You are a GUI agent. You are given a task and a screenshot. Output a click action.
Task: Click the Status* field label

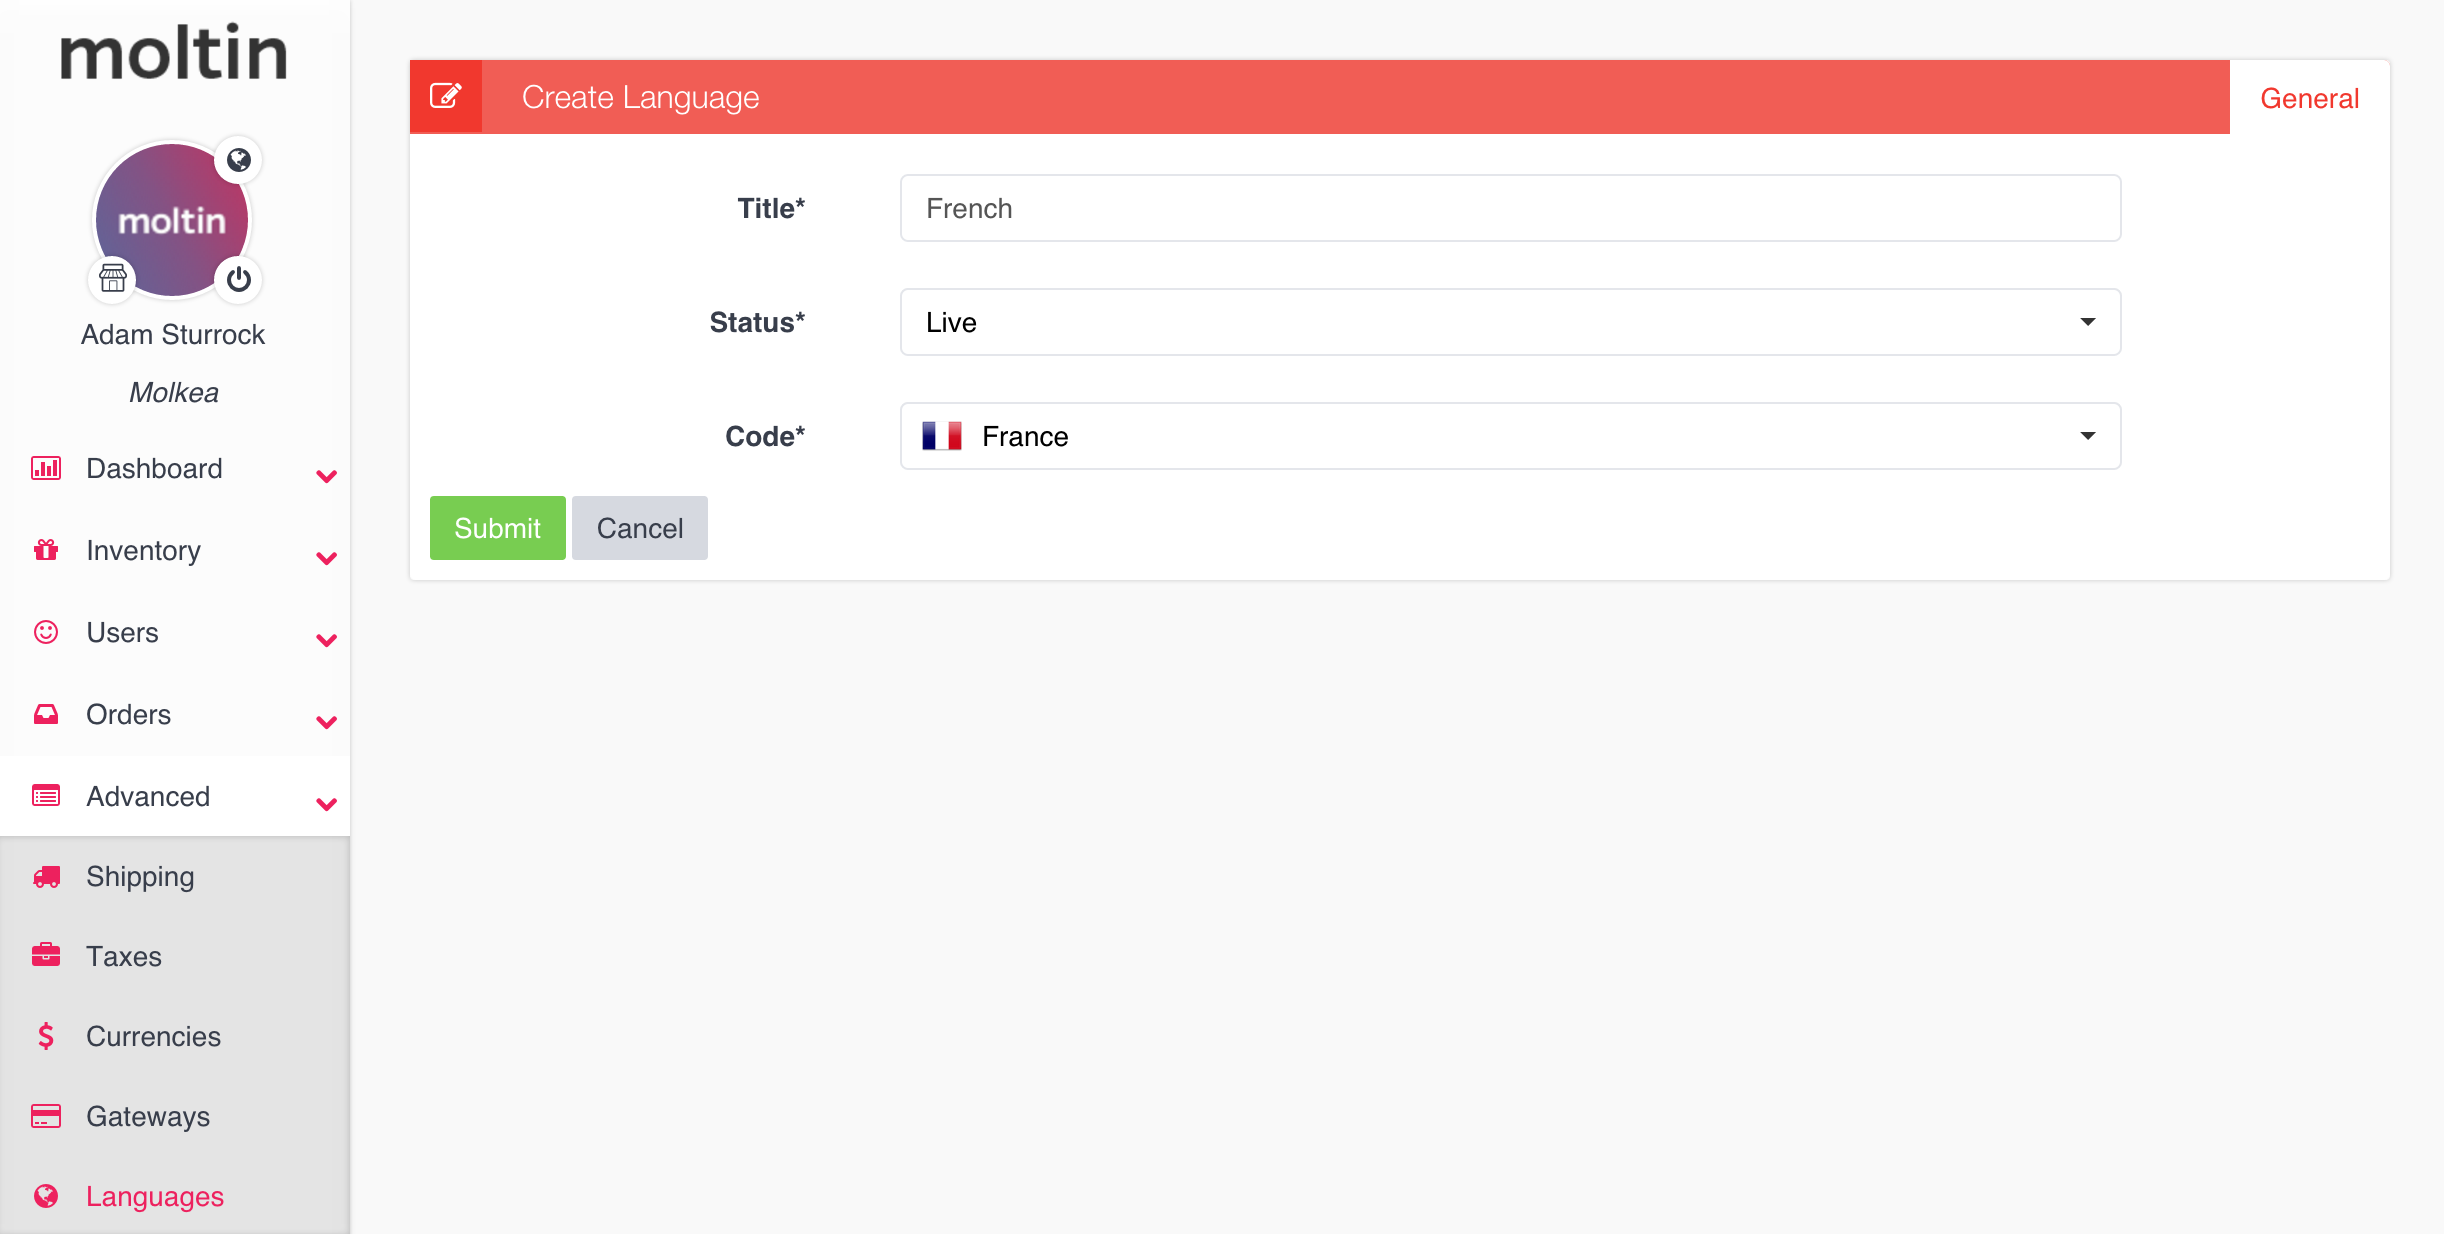(757, 322)
